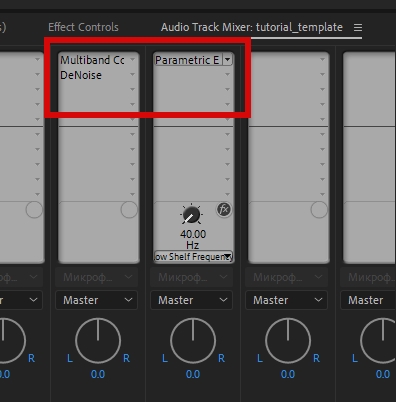The height and width of the screenshot is (402, 396).
Task: Toggle the fx bypass icon on Parametric EQ track
Action: 224,210
